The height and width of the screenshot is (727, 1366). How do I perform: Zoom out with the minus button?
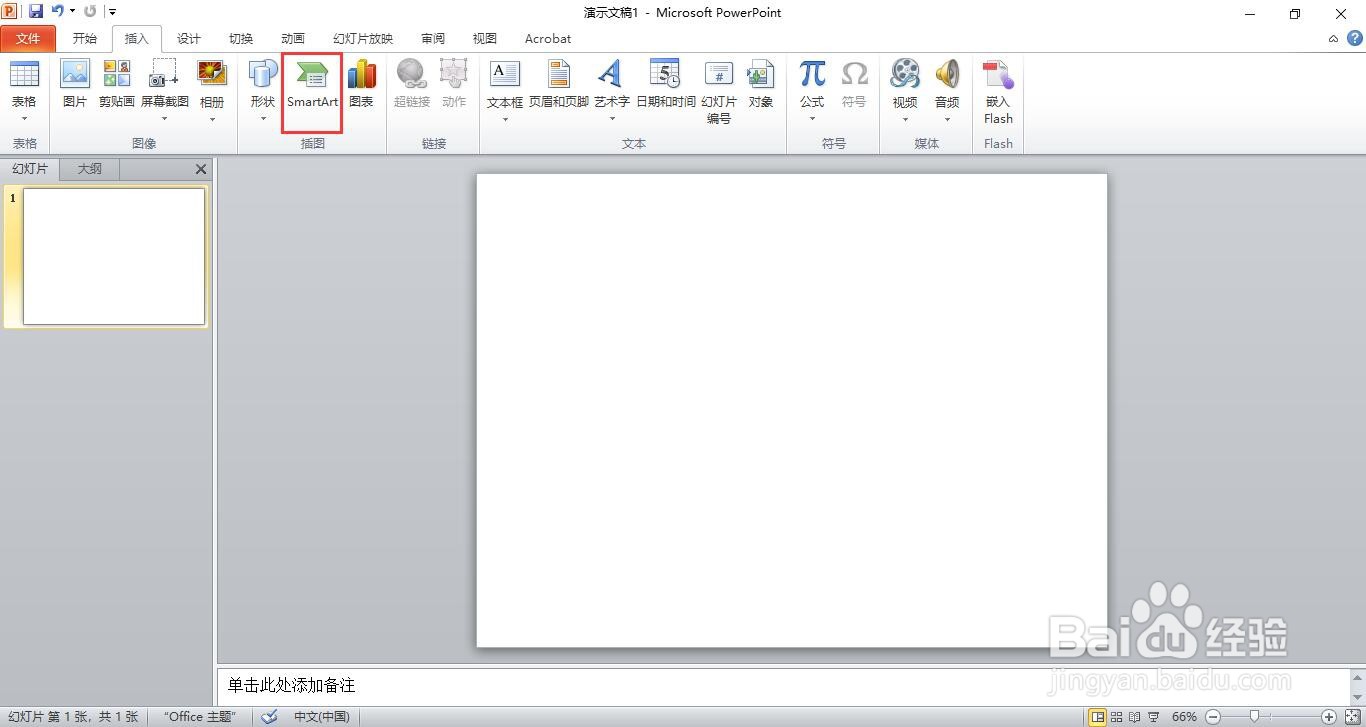click(x=1213, y=717)
